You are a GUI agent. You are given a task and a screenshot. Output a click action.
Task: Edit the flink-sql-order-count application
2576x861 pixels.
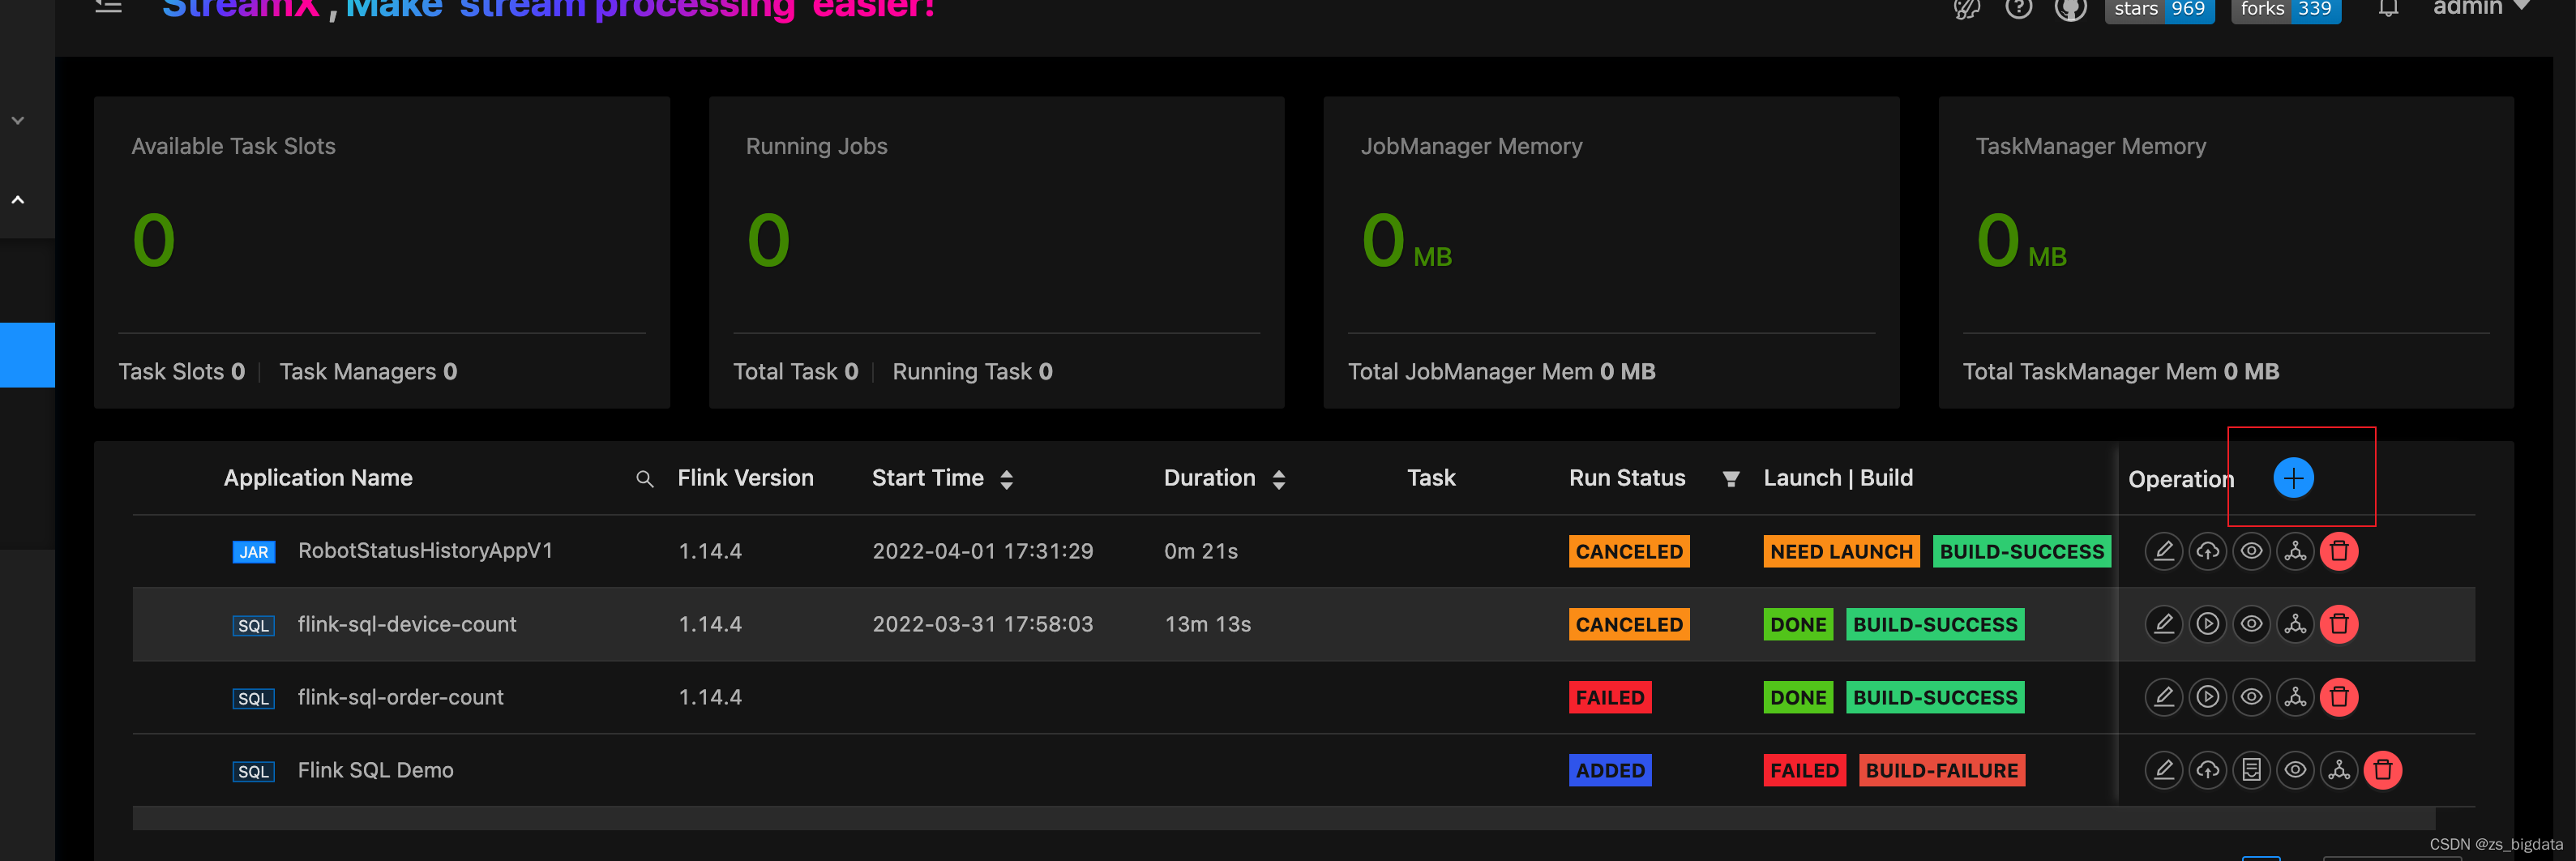click(2163, 697)
